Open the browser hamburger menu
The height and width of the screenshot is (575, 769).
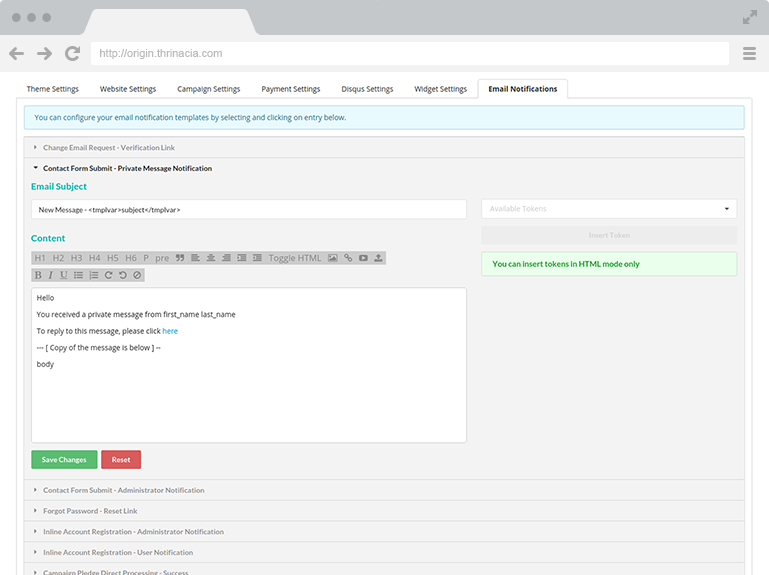749,53
